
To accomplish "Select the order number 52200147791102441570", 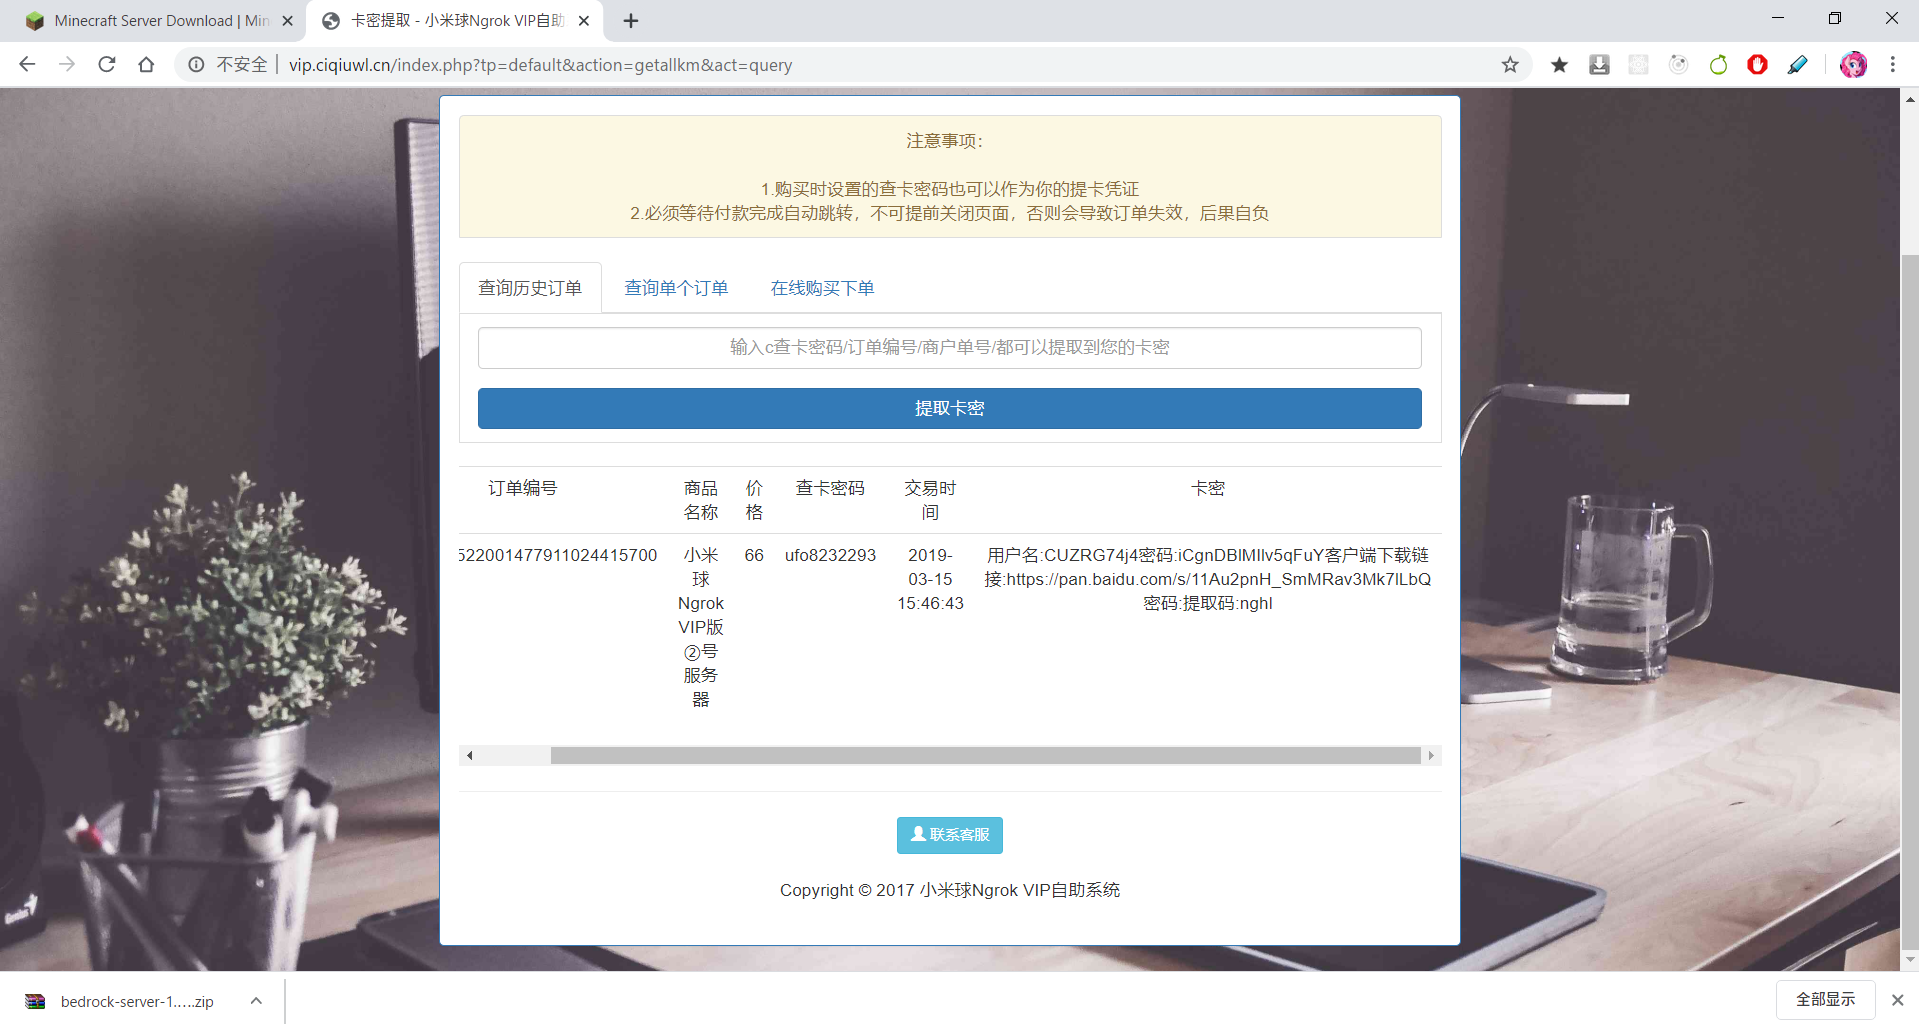I will 558,556.
